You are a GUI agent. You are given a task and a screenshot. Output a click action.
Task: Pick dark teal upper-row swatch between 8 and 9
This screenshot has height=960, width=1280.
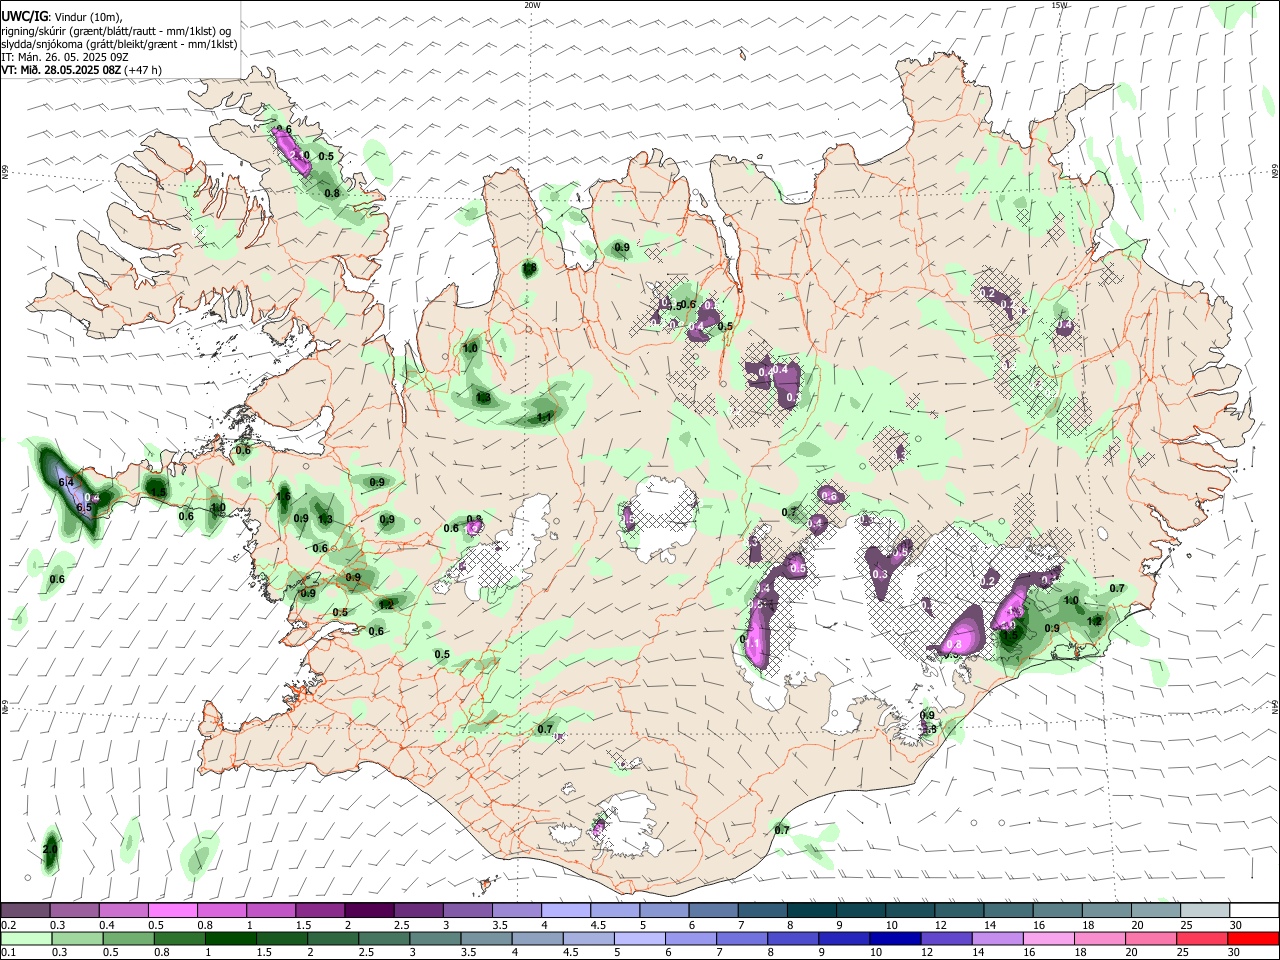812,911
